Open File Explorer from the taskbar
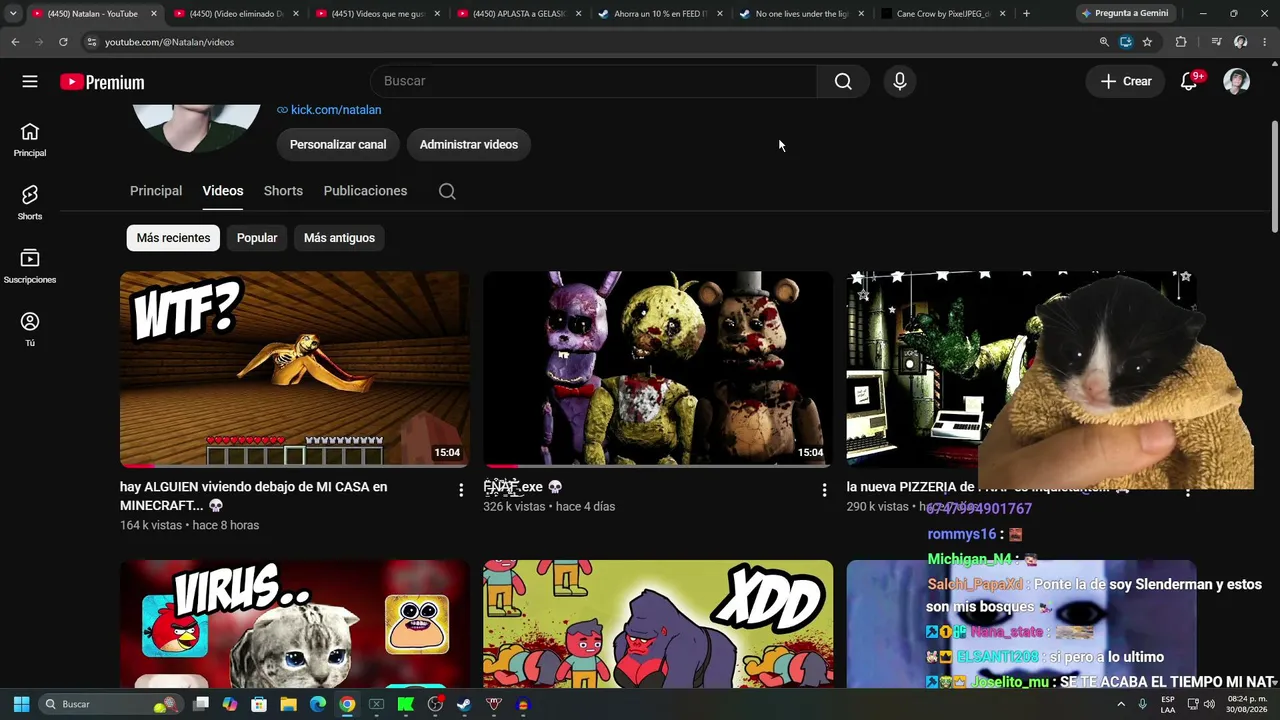The image size is (1280, 720). [288, 704]
